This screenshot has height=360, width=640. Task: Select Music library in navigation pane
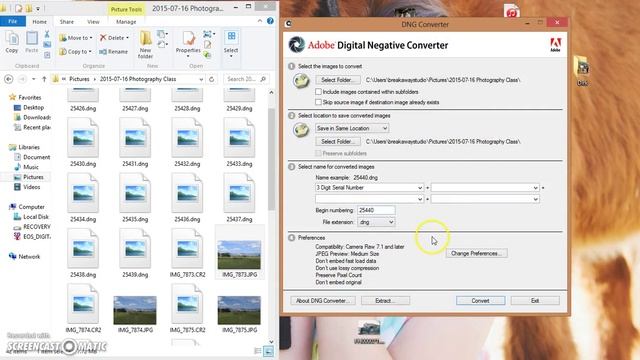click(27, 167)
